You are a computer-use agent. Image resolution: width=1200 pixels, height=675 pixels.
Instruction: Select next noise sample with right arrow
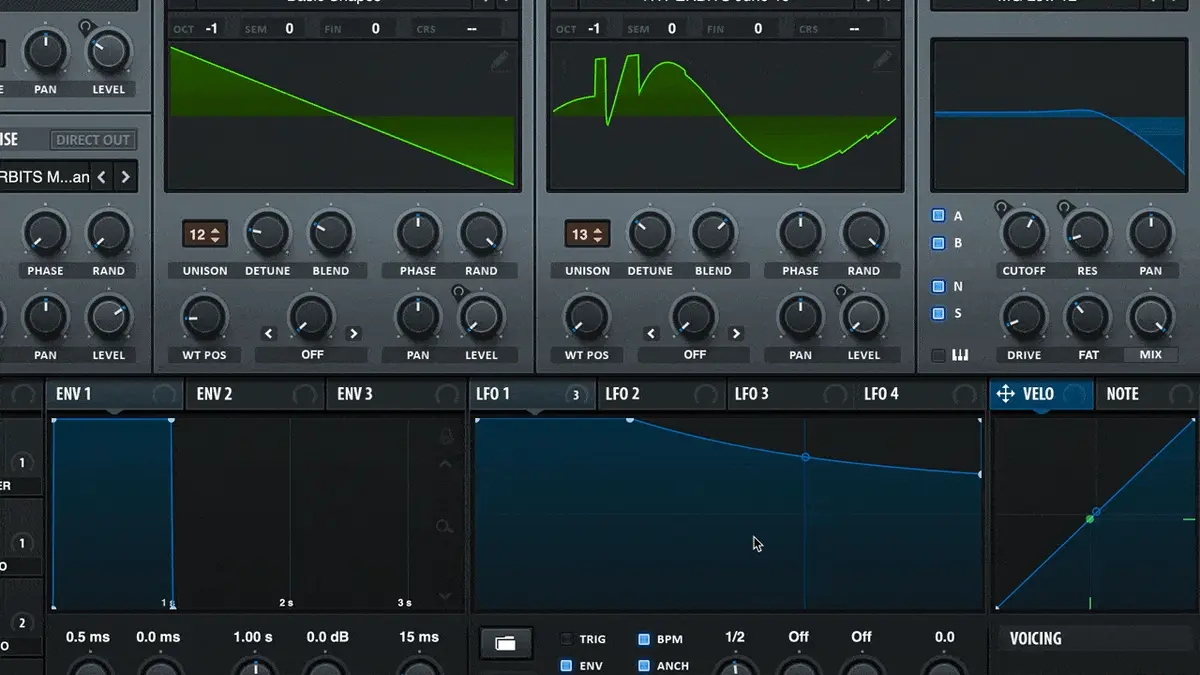tap(125, 177)
